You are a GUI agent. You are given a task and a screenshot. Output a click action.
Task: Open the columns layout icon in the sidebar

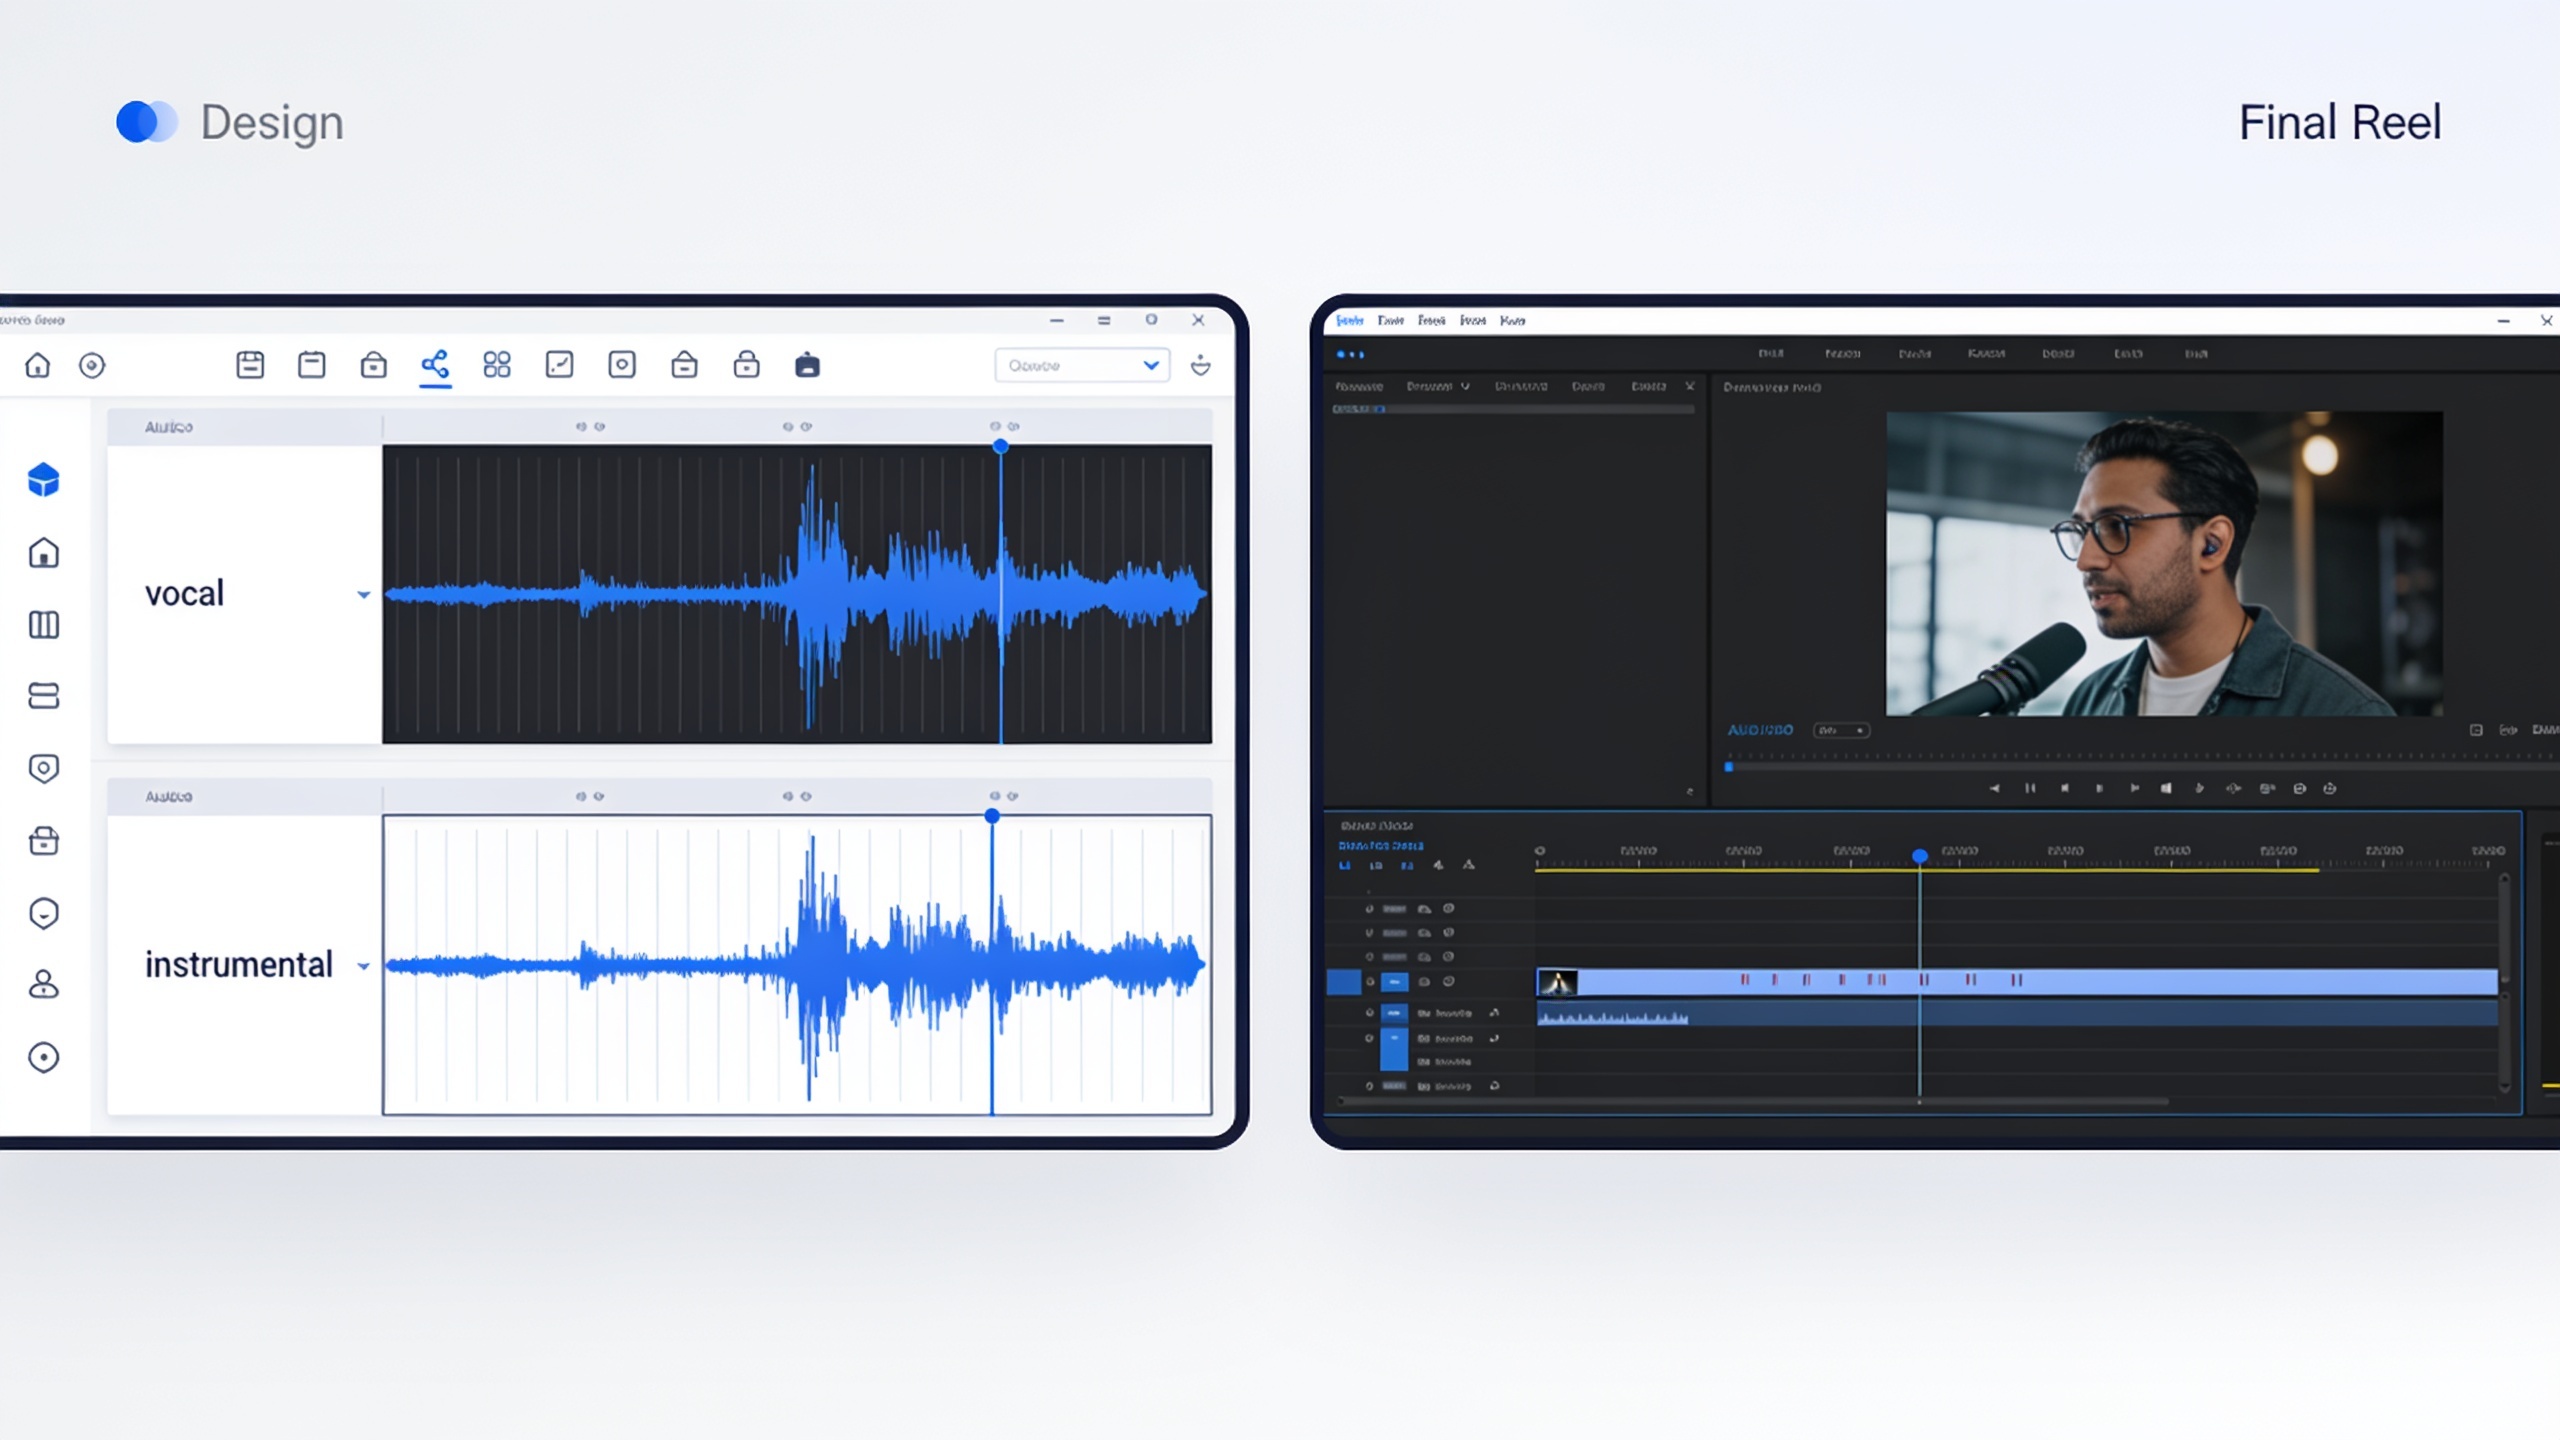[x=44, y=625]
